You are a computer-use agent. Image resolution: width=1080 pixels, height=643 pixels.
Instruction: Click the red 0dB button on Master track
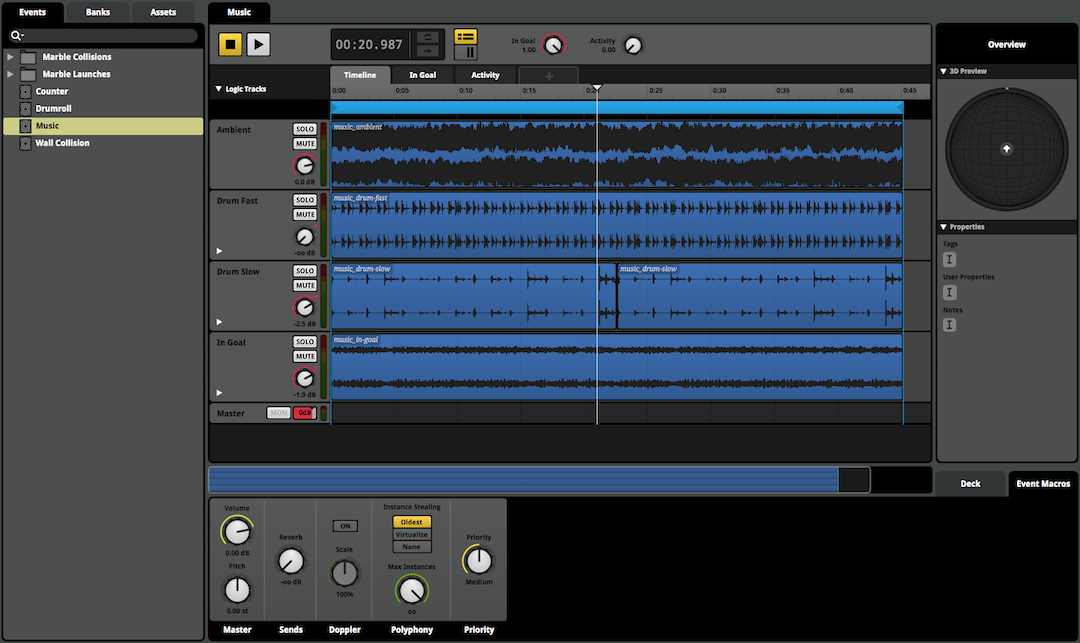click(x=304, y=413)
